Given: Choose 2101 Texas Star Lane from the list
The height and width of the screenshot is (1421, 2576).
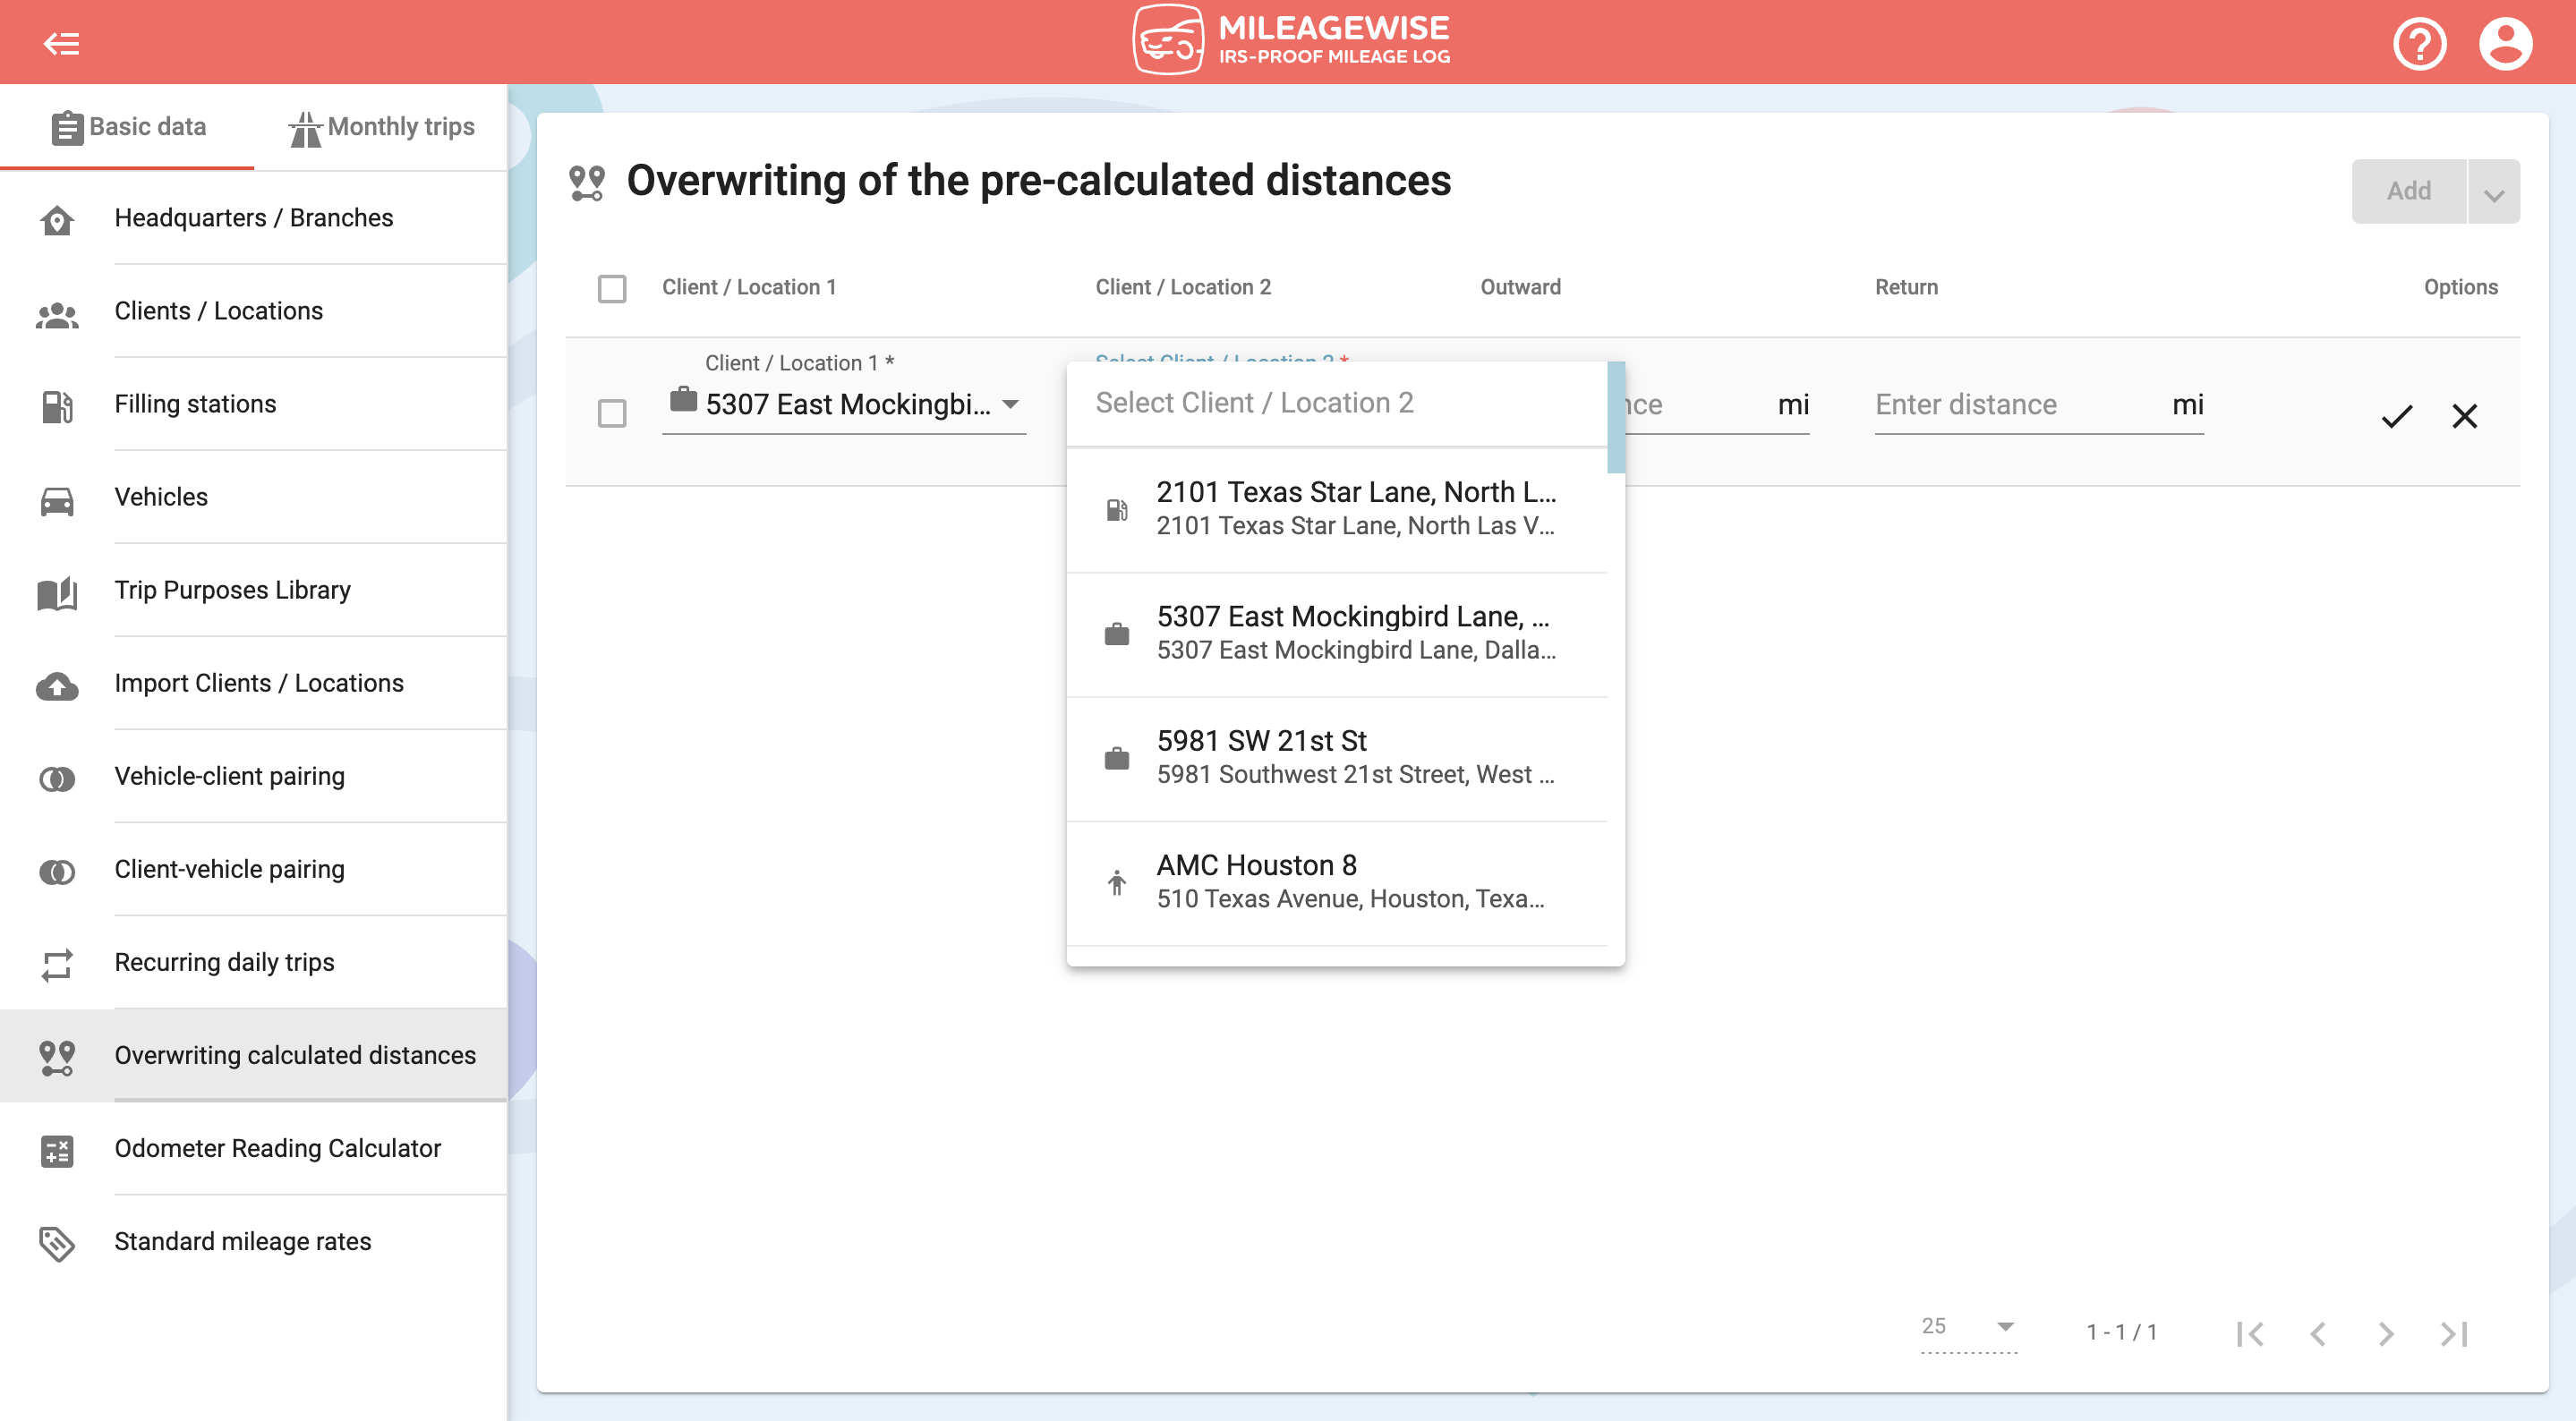Looking at the screenshot, I should click(1337, 509).
